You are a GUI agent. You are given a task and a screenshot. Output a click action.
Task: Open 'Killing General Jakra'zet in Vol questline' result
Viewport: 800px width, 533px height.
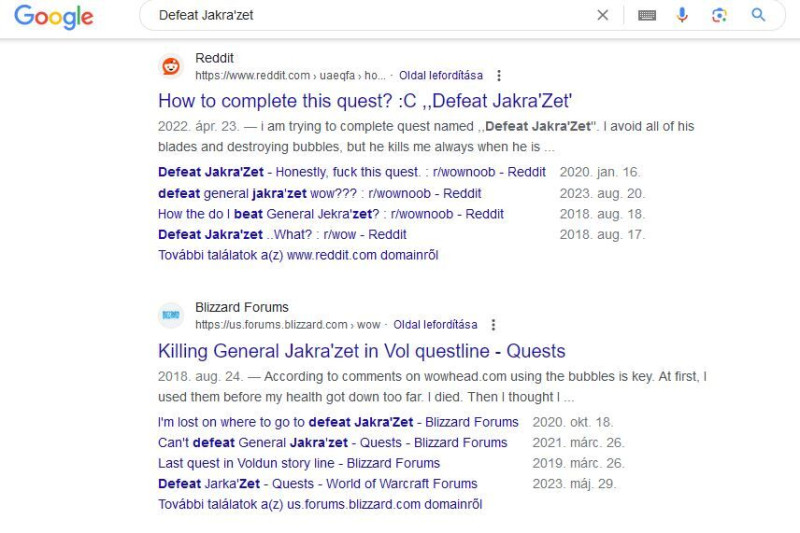point(362,351)
